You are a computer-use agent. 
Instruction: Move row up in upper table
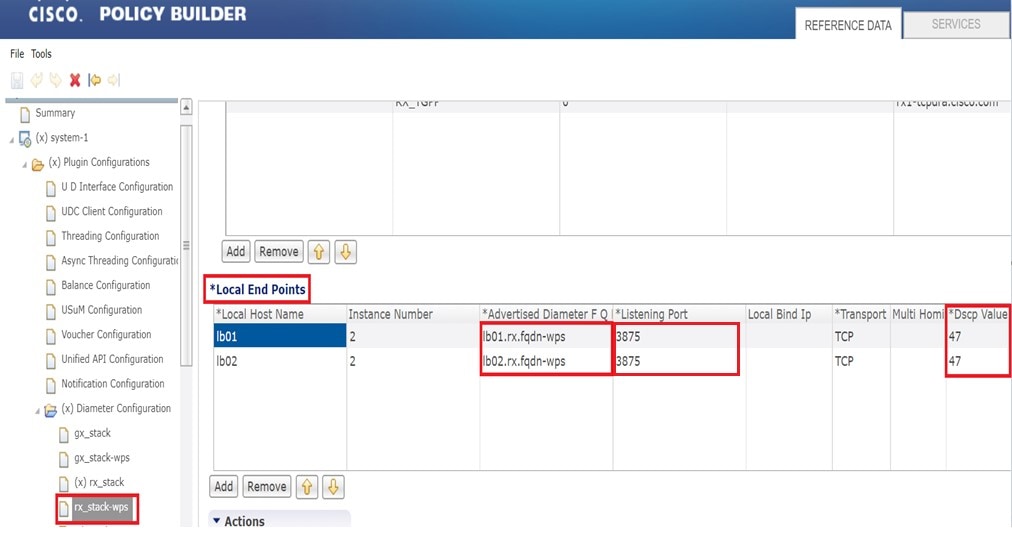click(319, 252)
